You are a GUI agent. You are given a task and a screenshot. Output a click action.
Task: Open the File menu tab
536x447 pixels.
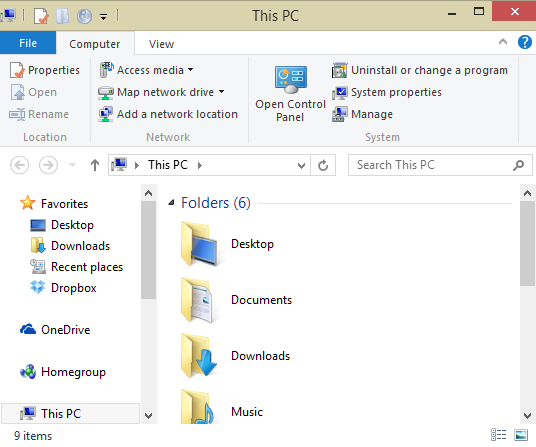pyautogui.click(x=28, y=43)
